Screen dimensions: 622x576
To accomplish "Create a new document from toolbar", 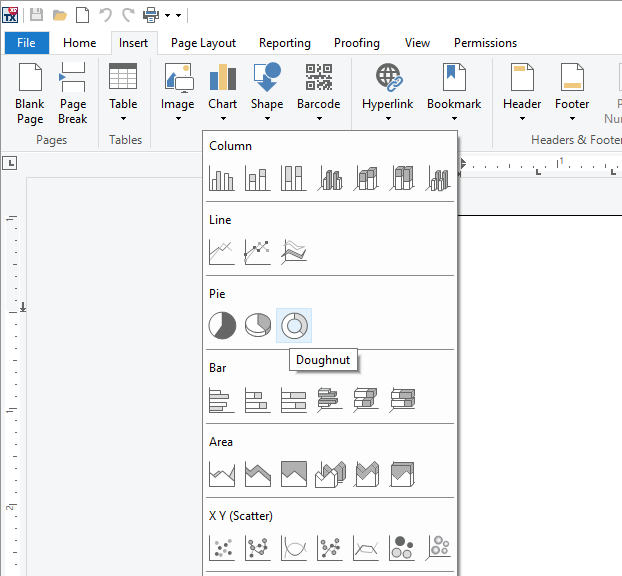I will 83,15.
